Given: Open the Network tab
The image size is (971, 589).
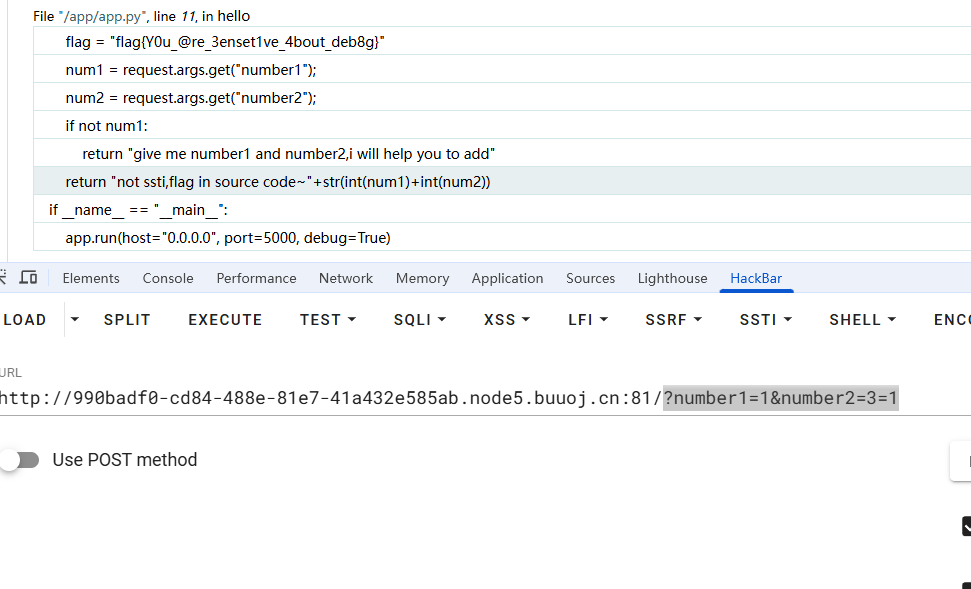Looking at the screenshot, I should coord(346,278).
